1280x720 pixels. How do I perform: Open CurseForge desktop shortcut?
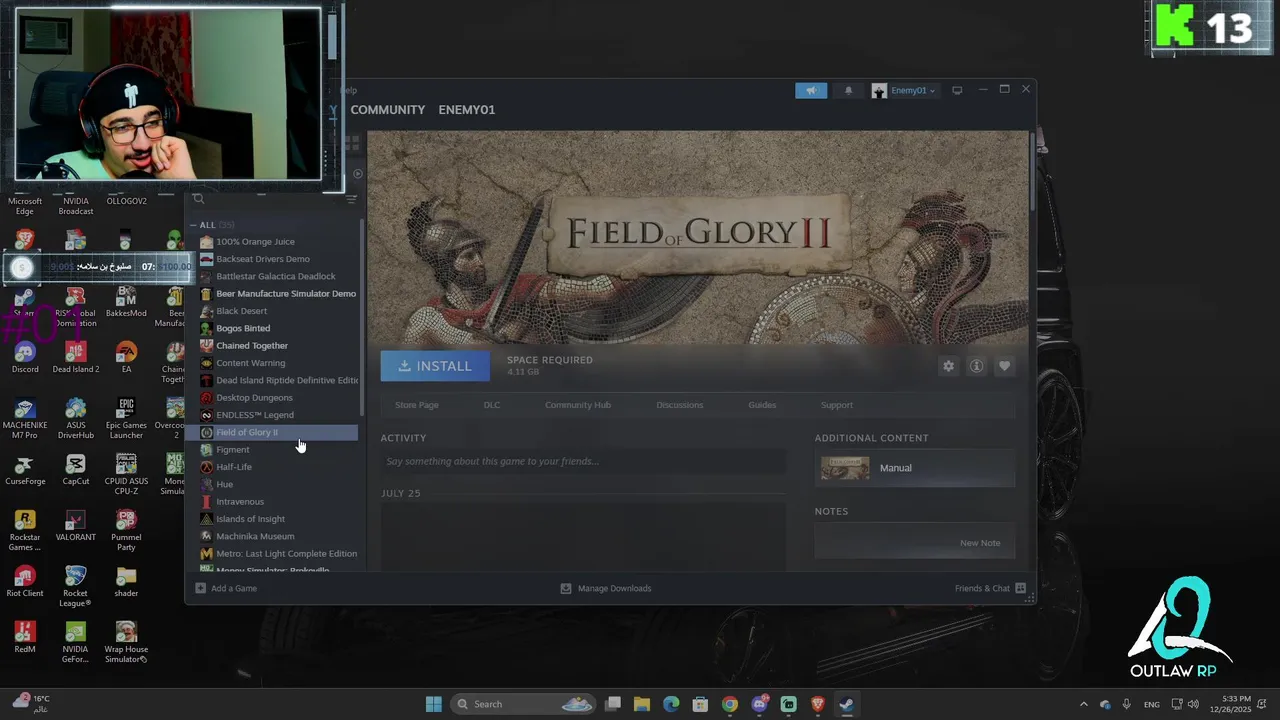(x=25, y=470)
